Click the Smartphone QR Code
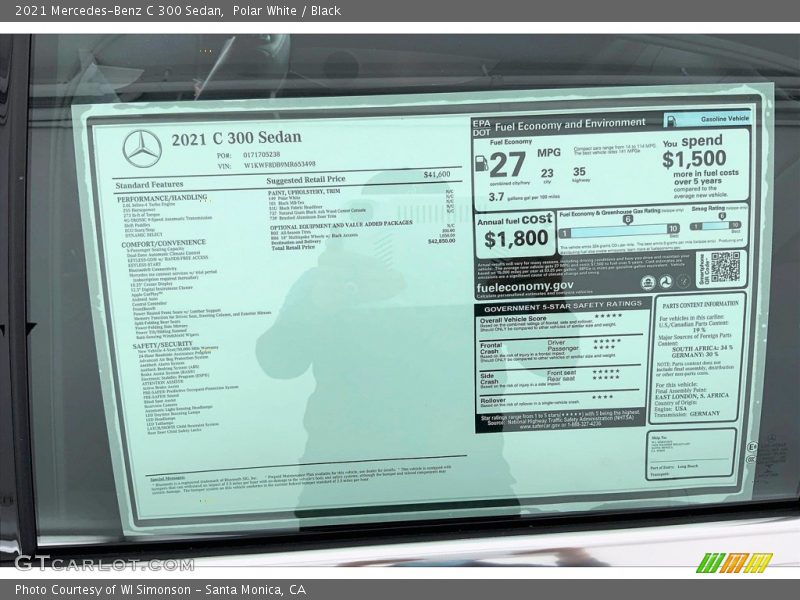Screen dimensions: 800x600 click(x=728, y=270)
